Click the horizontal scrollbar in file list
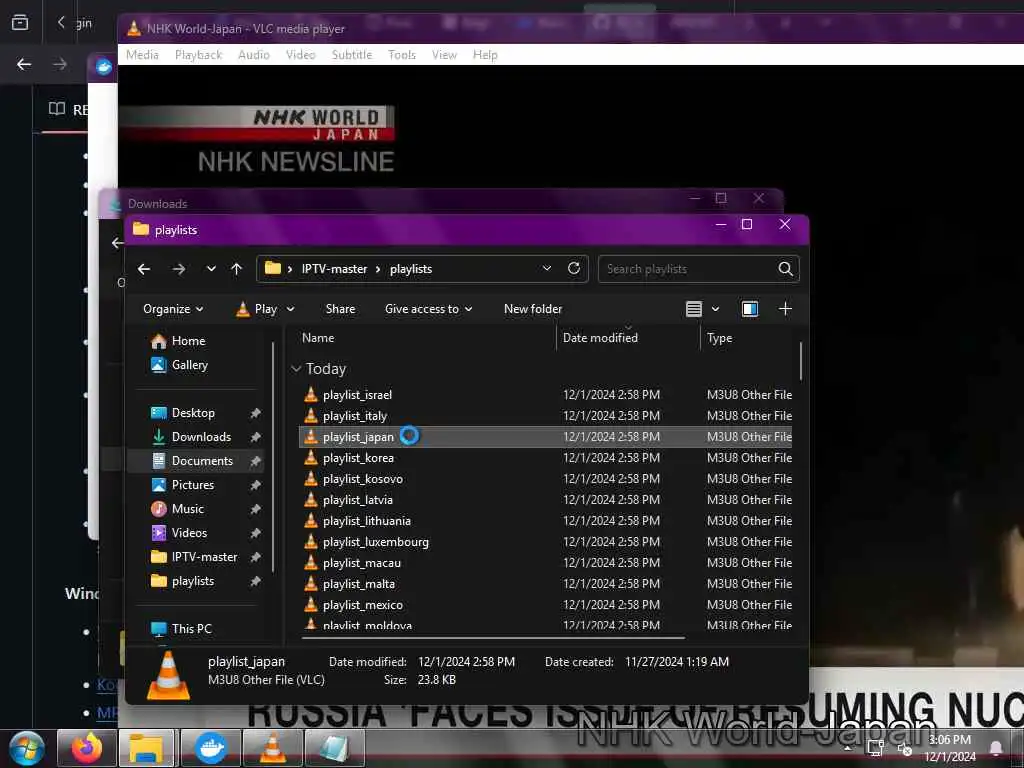The image size is (1024, 768). pos(493,637)
